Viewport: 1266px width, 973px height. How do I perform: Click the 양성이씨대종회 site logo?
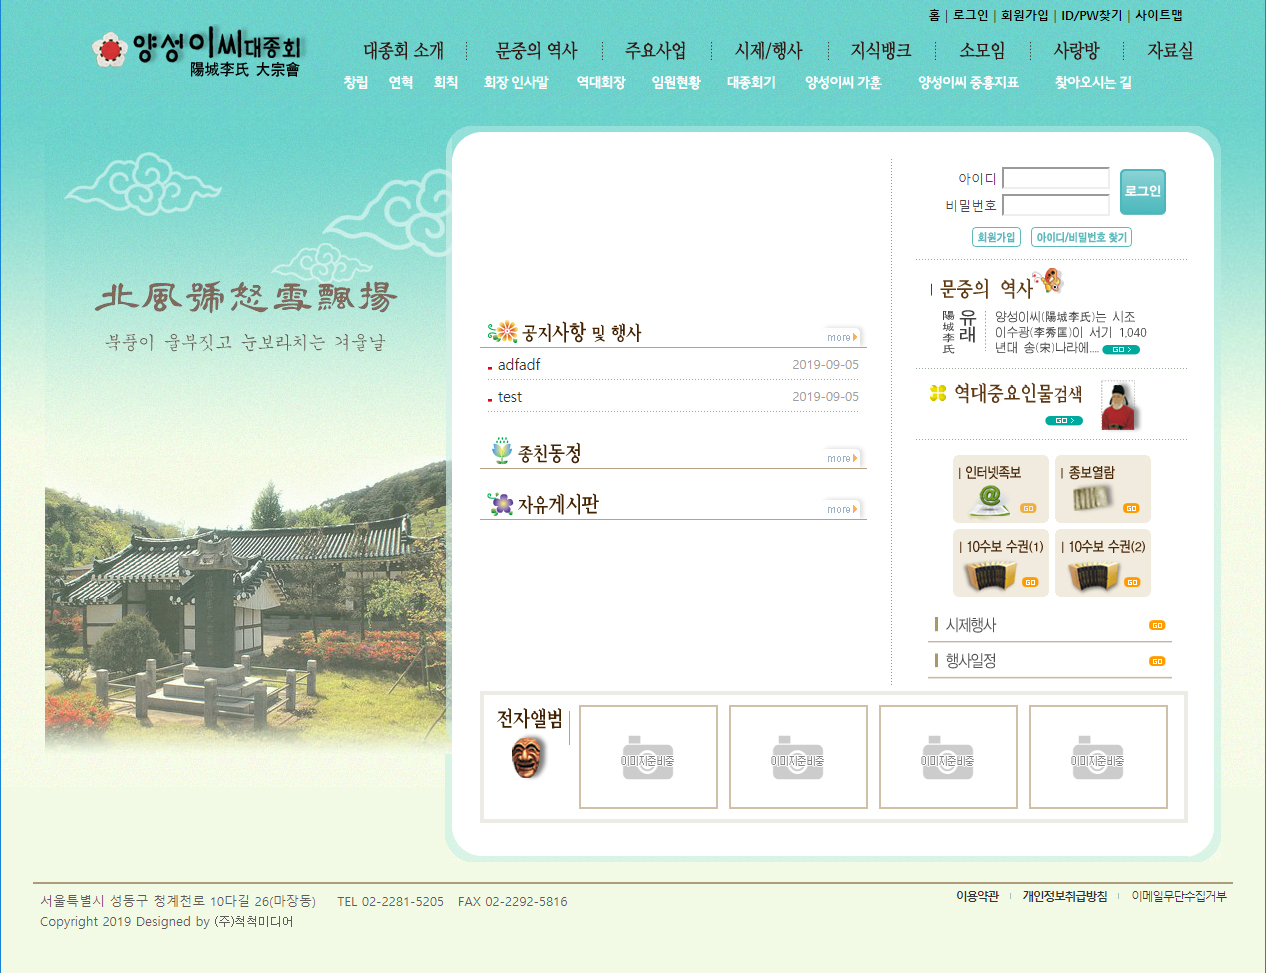click(x=197, y=52)
